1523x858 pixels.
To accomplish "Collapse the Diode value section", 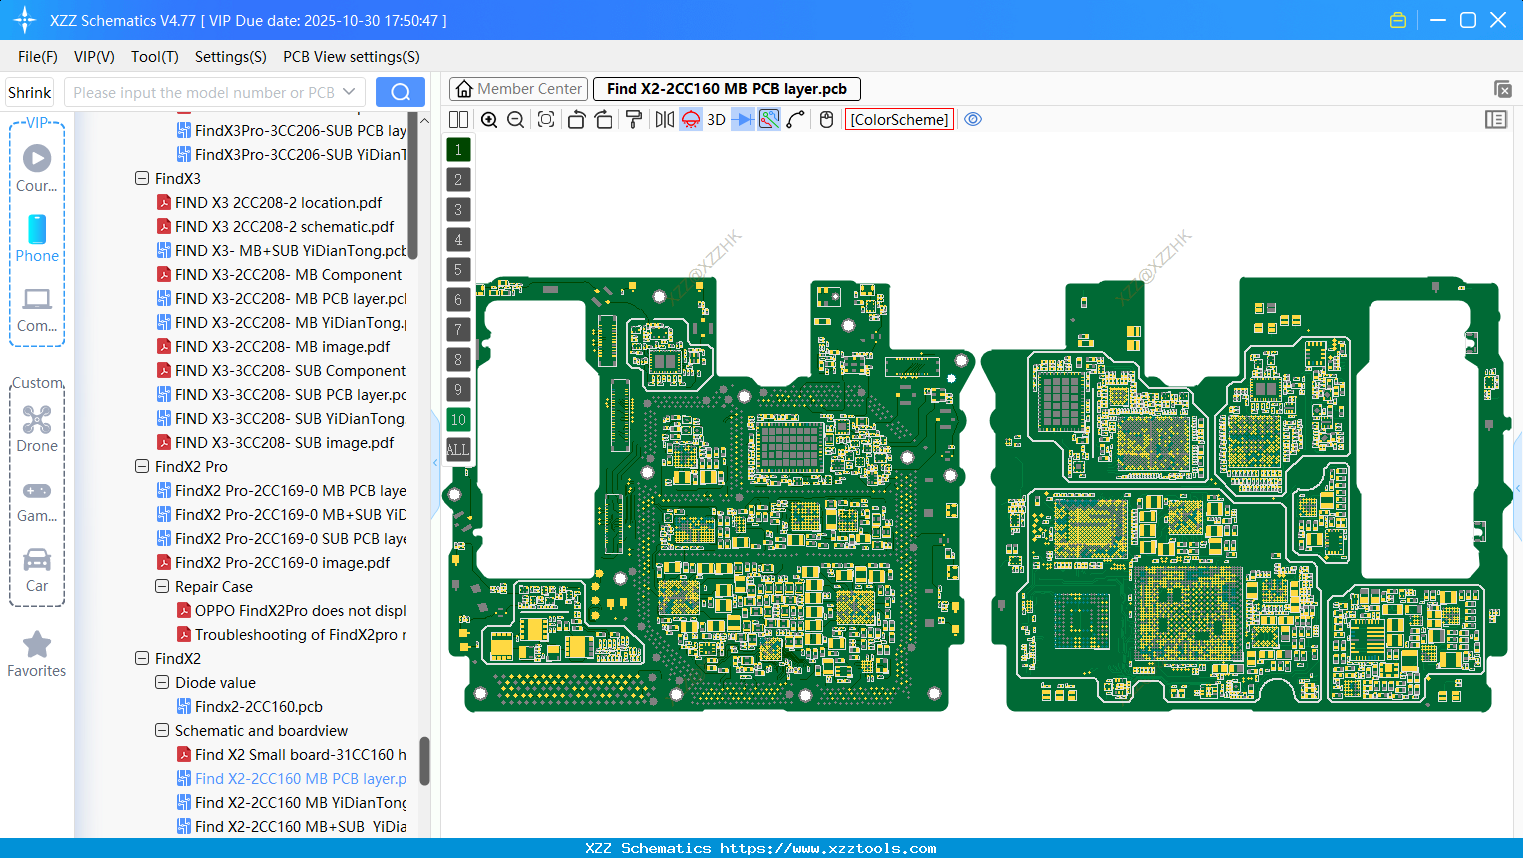I will pos(162,682).
